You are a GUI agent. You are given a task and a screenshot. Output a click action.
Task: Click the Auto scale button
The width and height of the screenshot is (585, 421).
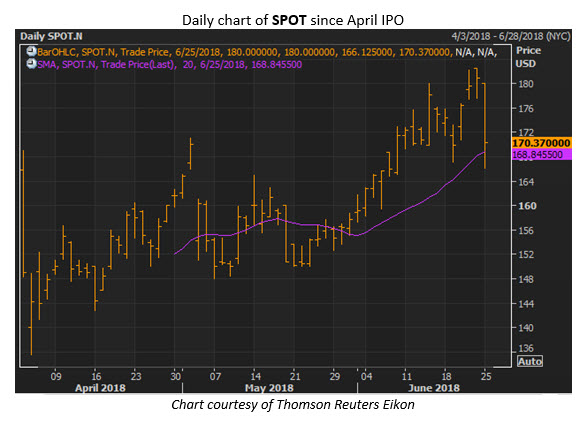coord(530,361)
